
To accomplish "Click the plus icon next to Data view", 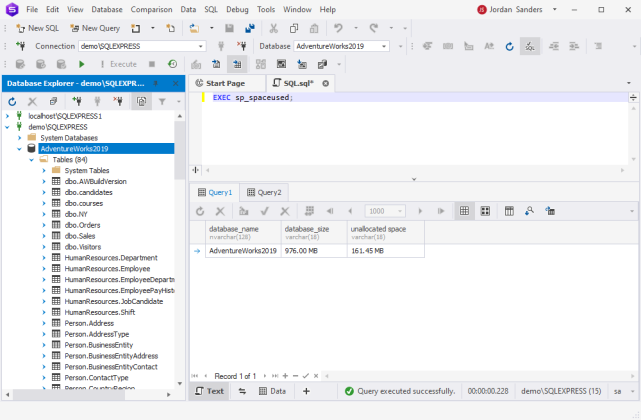I will point(306,391).
